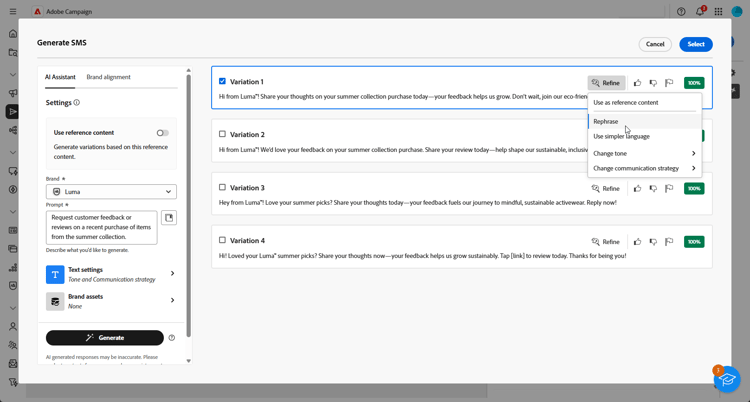This screenshot has height=402, width=750.
Task: Open the app switcher grid
Action: 718,11
